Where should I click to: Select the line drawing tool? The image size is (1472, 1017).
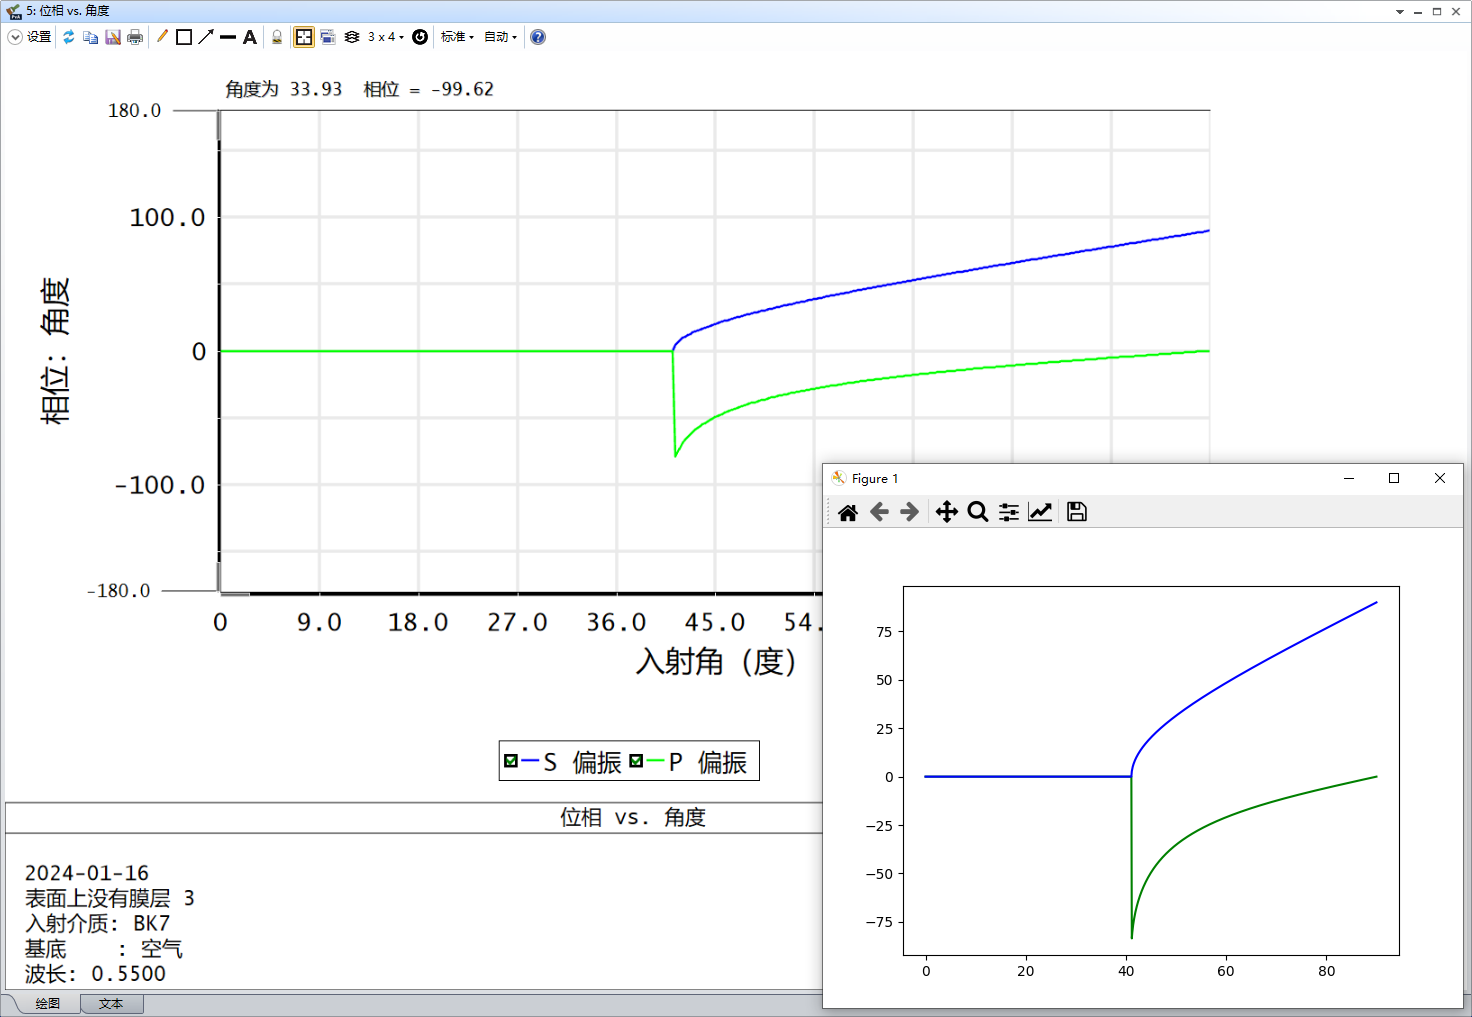(x=228, y=37)
